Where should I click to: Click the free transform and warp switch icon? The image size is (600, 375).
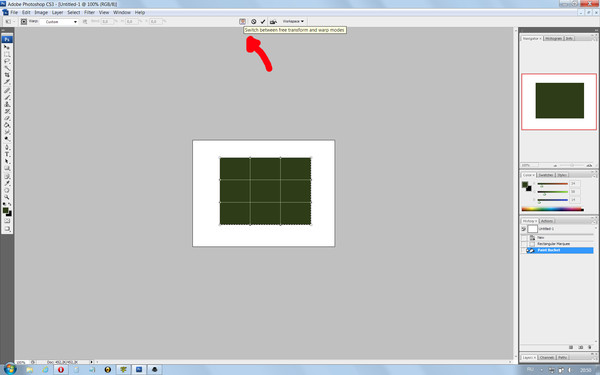click(x=242, y=22)
